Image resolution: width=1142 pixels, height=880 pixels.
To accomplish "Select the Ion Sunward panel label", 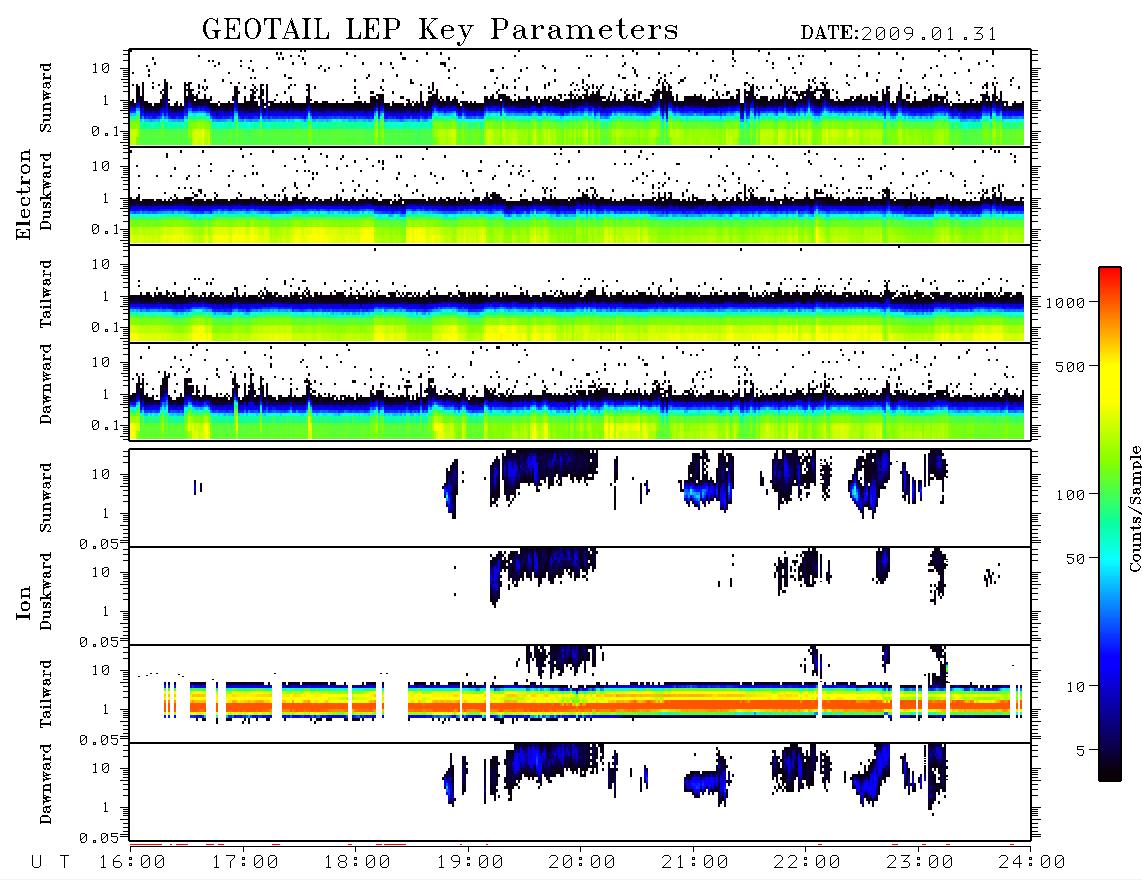I will (x=46, y=498).
